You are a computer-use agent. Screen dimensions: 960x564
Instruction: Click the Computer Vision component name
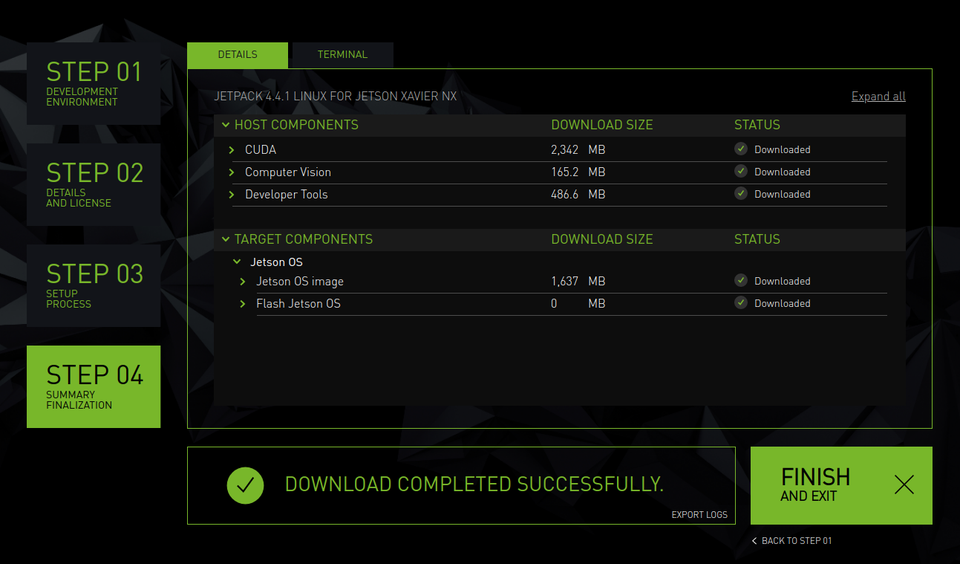288,173
